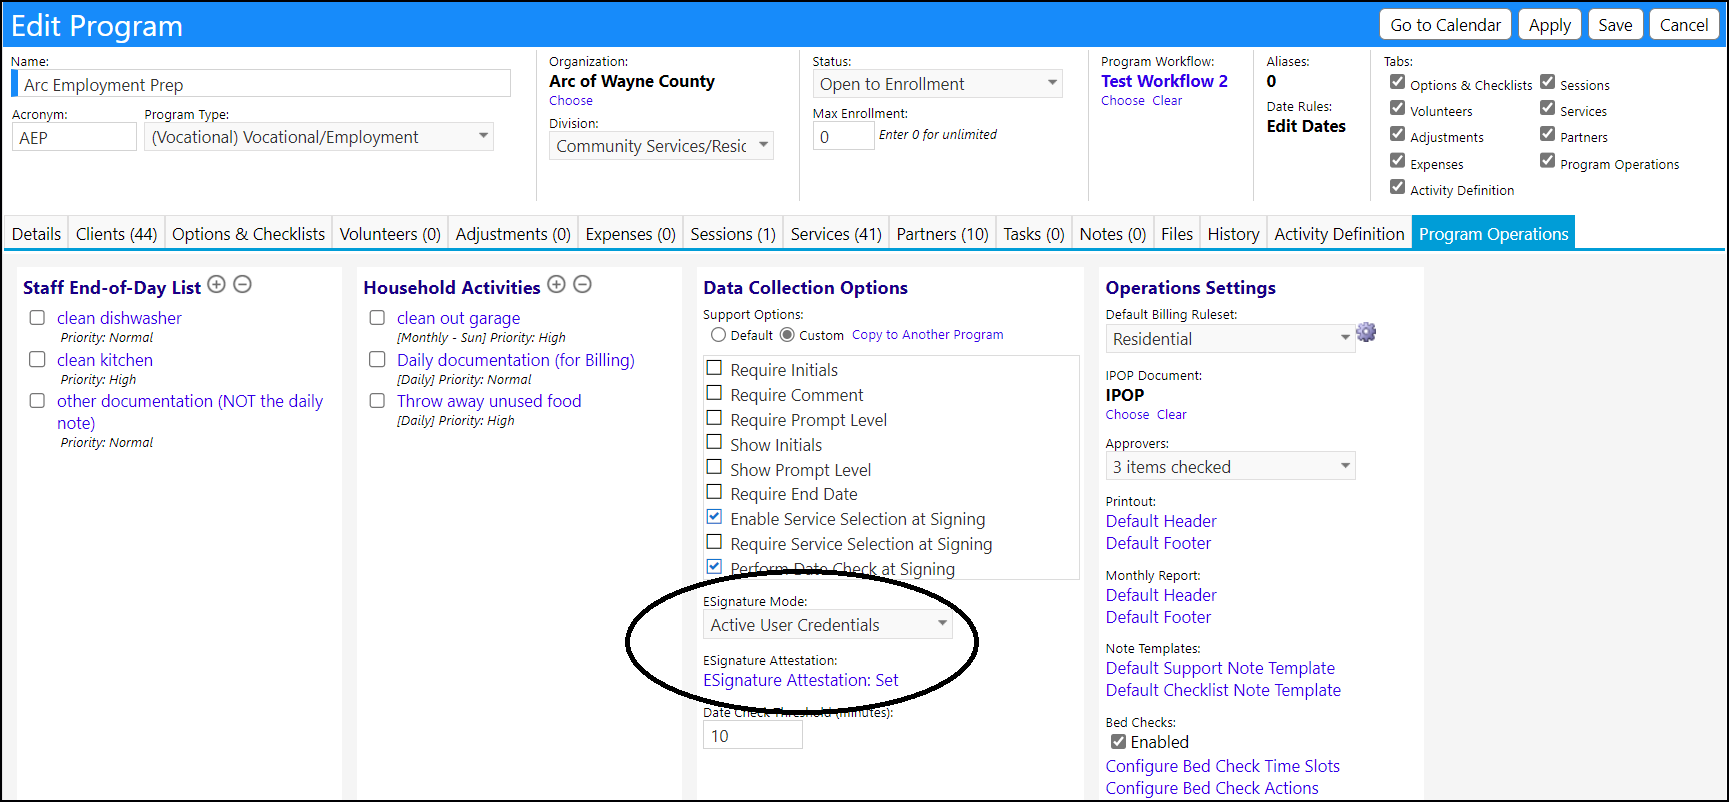Image resolution: width=1729 pixels, height=802 pixels.
Task: Open the History tab
Action: coord(1233,234)
